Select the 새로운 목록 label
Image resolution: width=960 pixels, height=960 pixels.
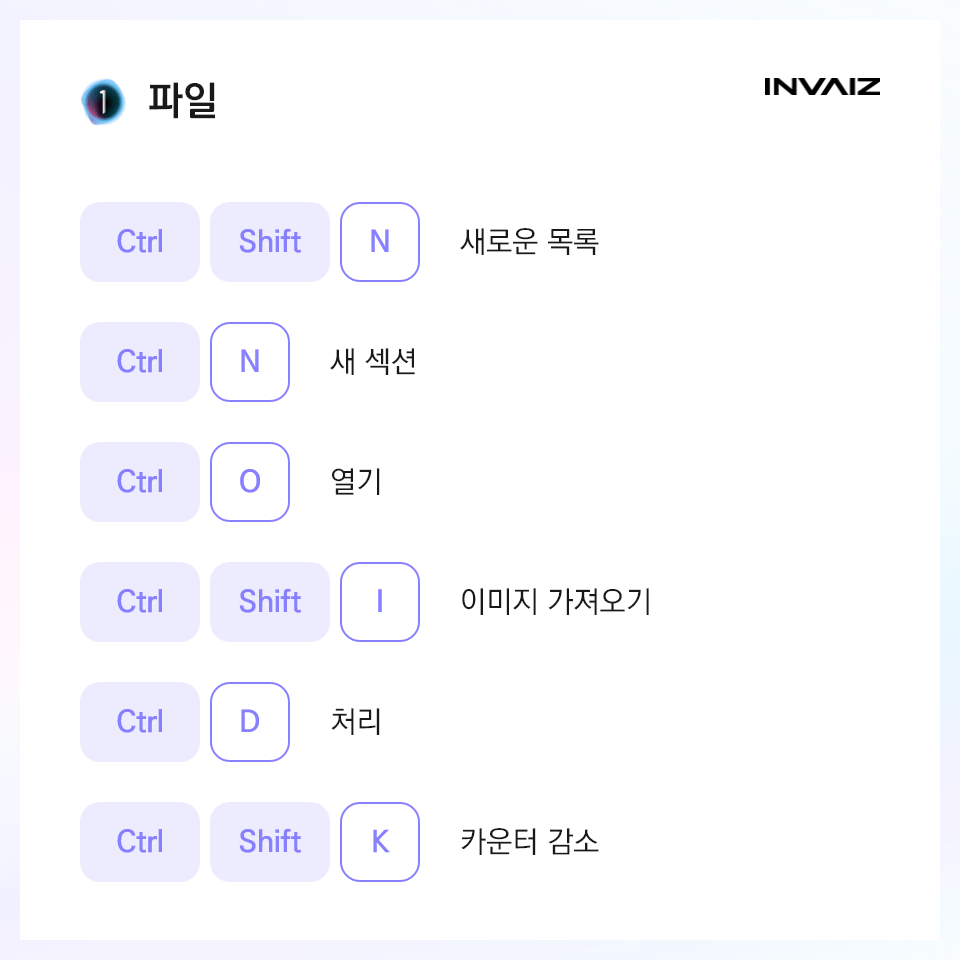pyautogui.click(x=530, y=241)
